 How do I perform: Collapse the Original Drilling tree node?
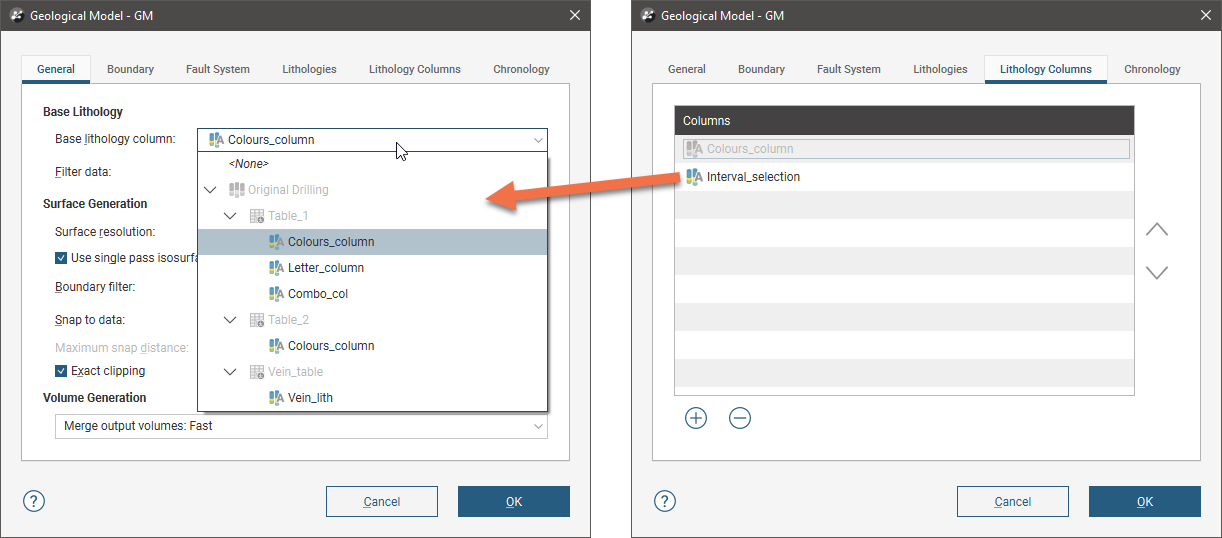pyautogui.click(x=210, y=190)
